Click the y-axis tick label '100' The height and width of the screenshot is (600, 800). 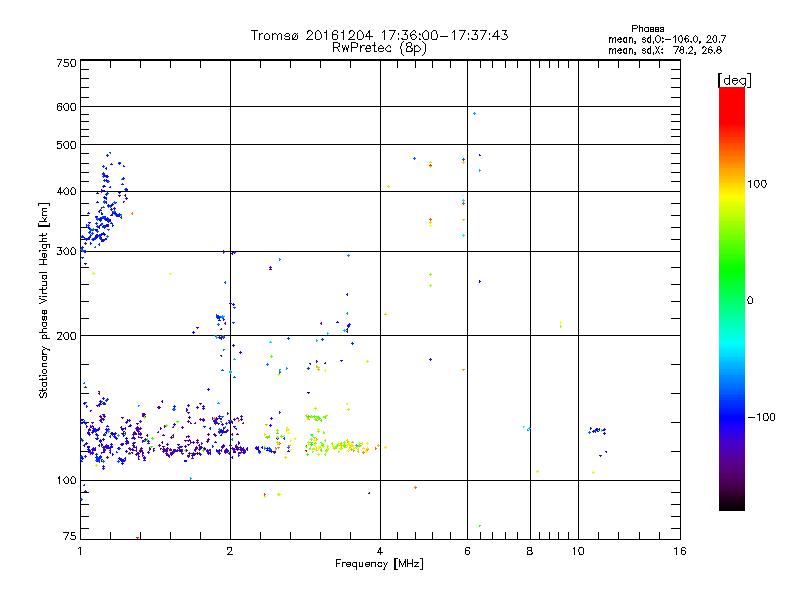(66, 481)
